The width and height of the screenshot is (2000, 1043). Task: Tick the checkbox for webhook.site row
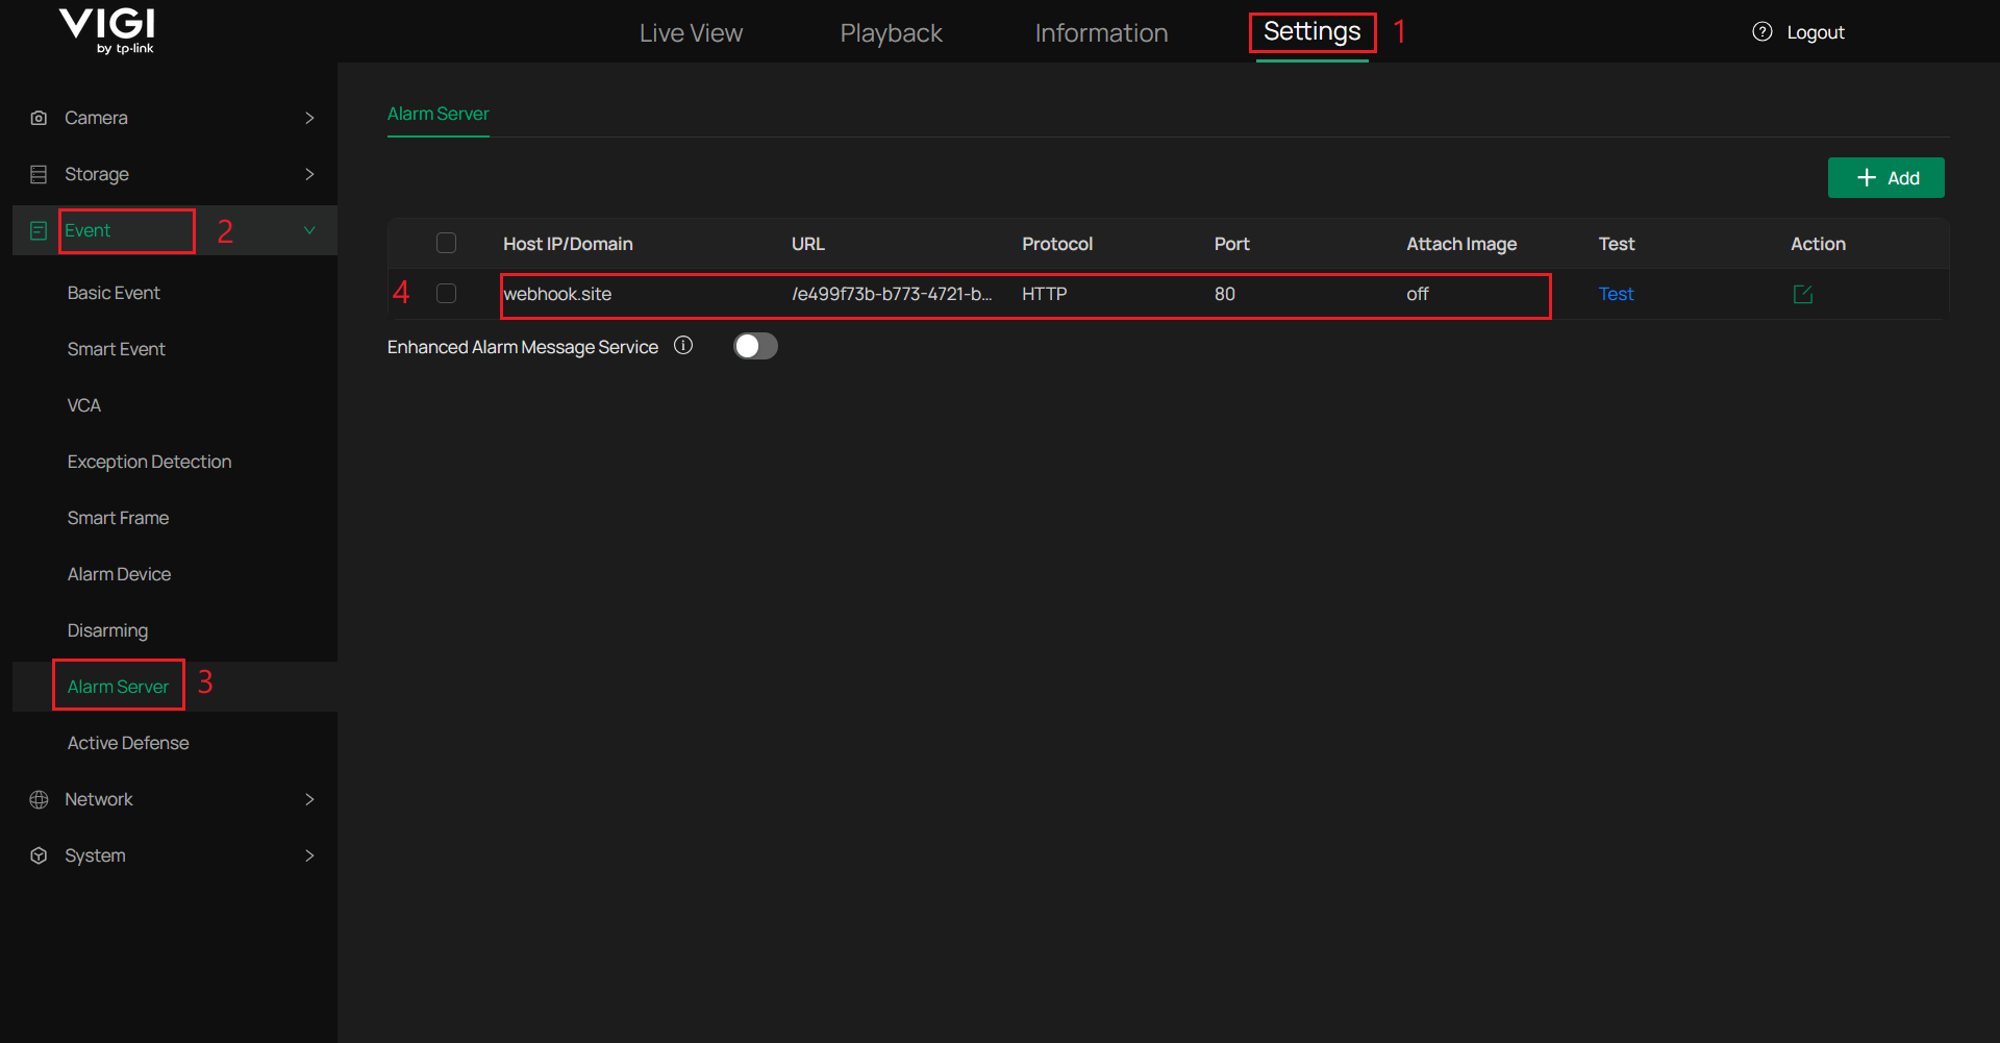click(x=446, y=293)
